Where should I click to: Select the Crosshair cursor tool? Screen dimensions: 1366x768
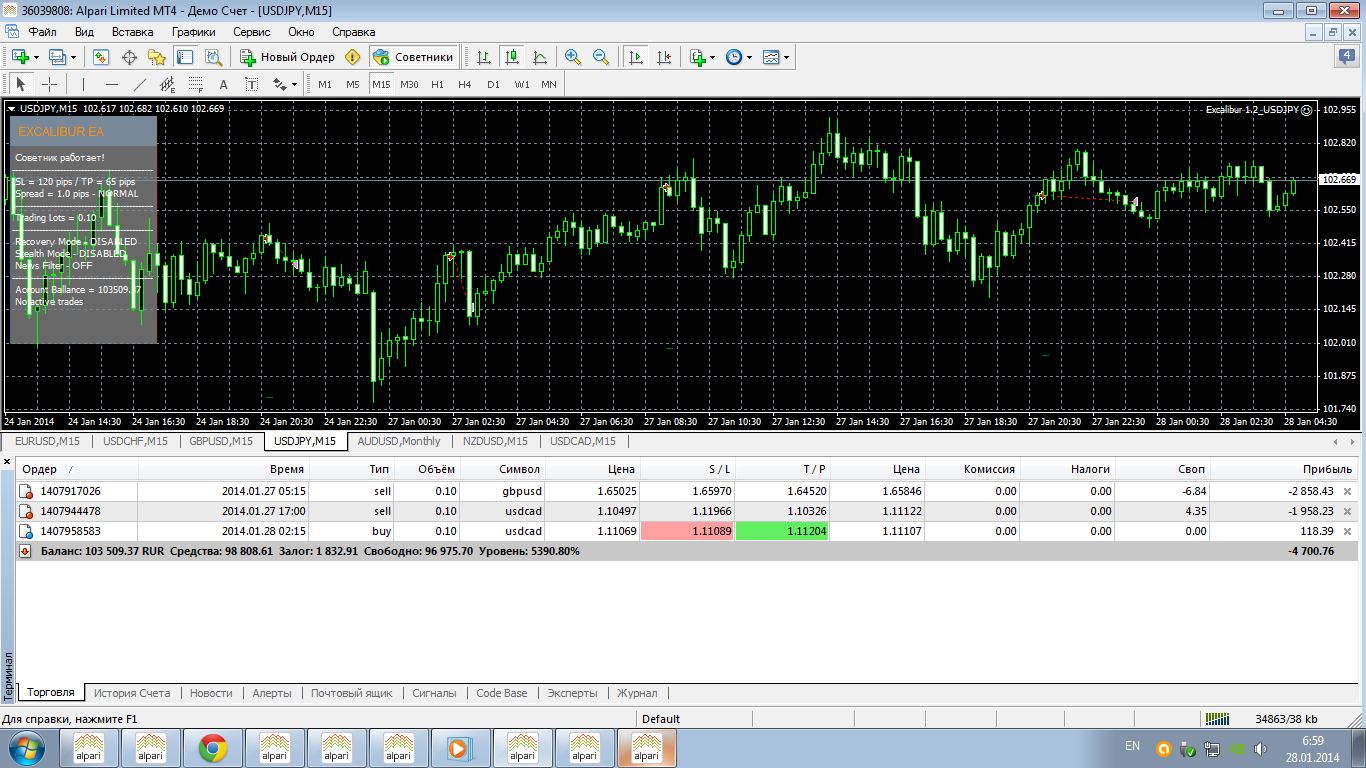coord(49,84)
